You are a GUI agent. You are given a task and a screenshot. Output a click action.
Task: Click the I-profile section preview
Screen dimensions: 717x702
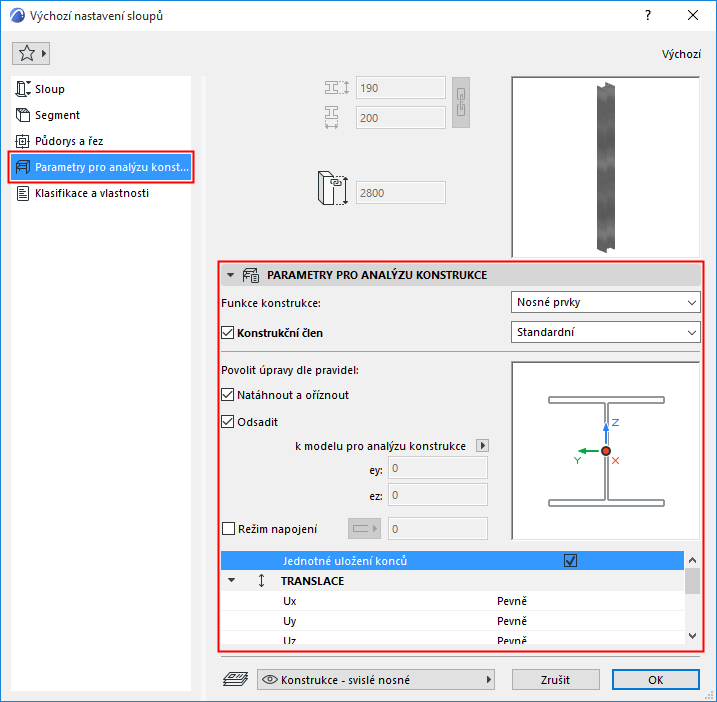605,451
